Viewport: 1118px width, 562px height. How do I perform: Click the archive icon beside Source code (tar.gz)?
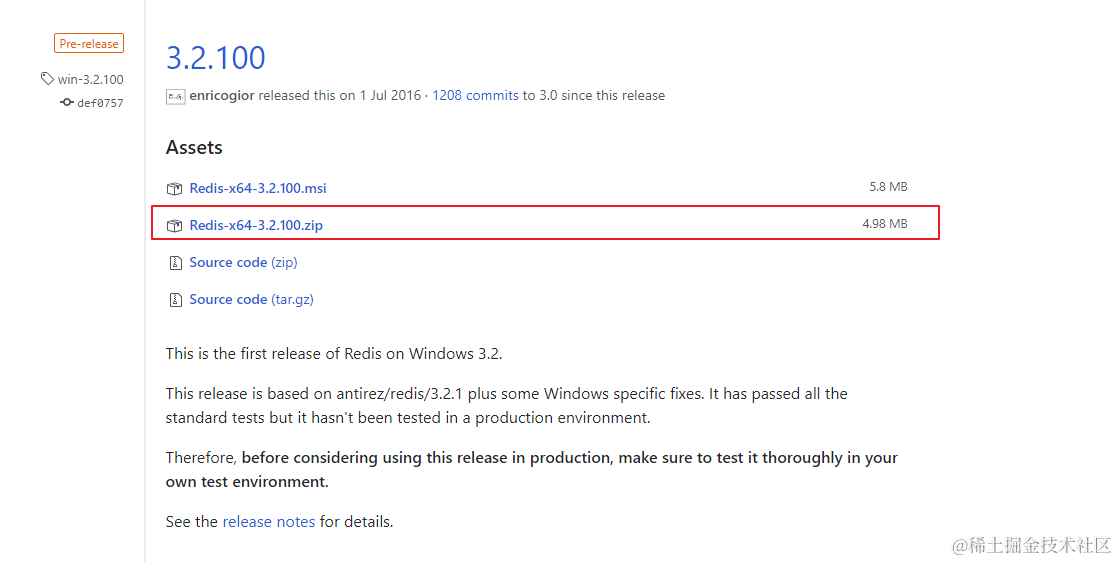point(175,300)
